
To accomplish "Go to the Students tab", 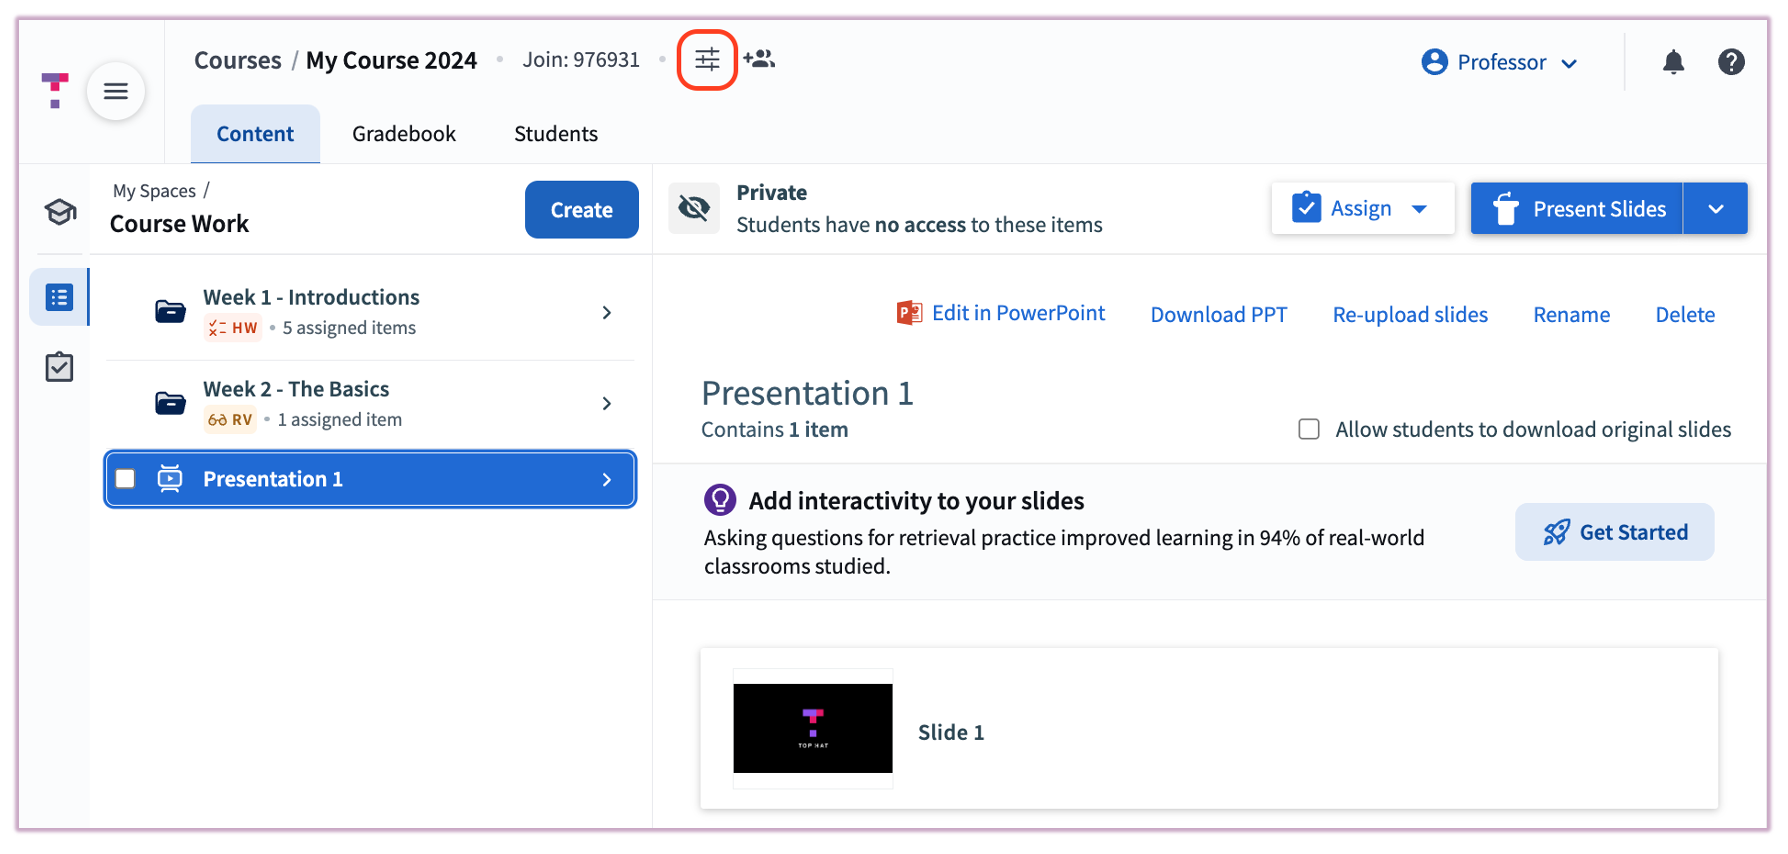I will (x=556, y=134).
